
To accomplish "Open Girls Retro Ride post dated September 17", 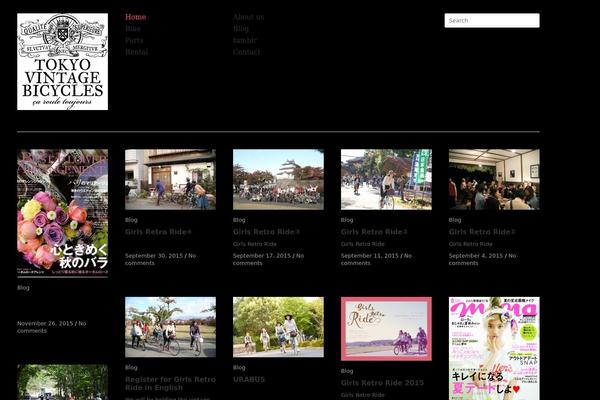I will pyautogui.click(x=266, y=232).
